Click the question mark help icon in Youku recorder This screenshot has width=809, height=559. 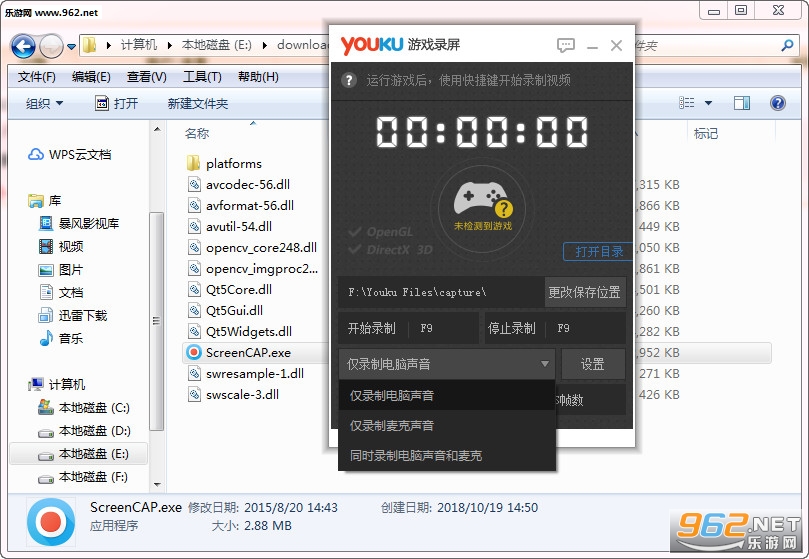pos(349,80)
